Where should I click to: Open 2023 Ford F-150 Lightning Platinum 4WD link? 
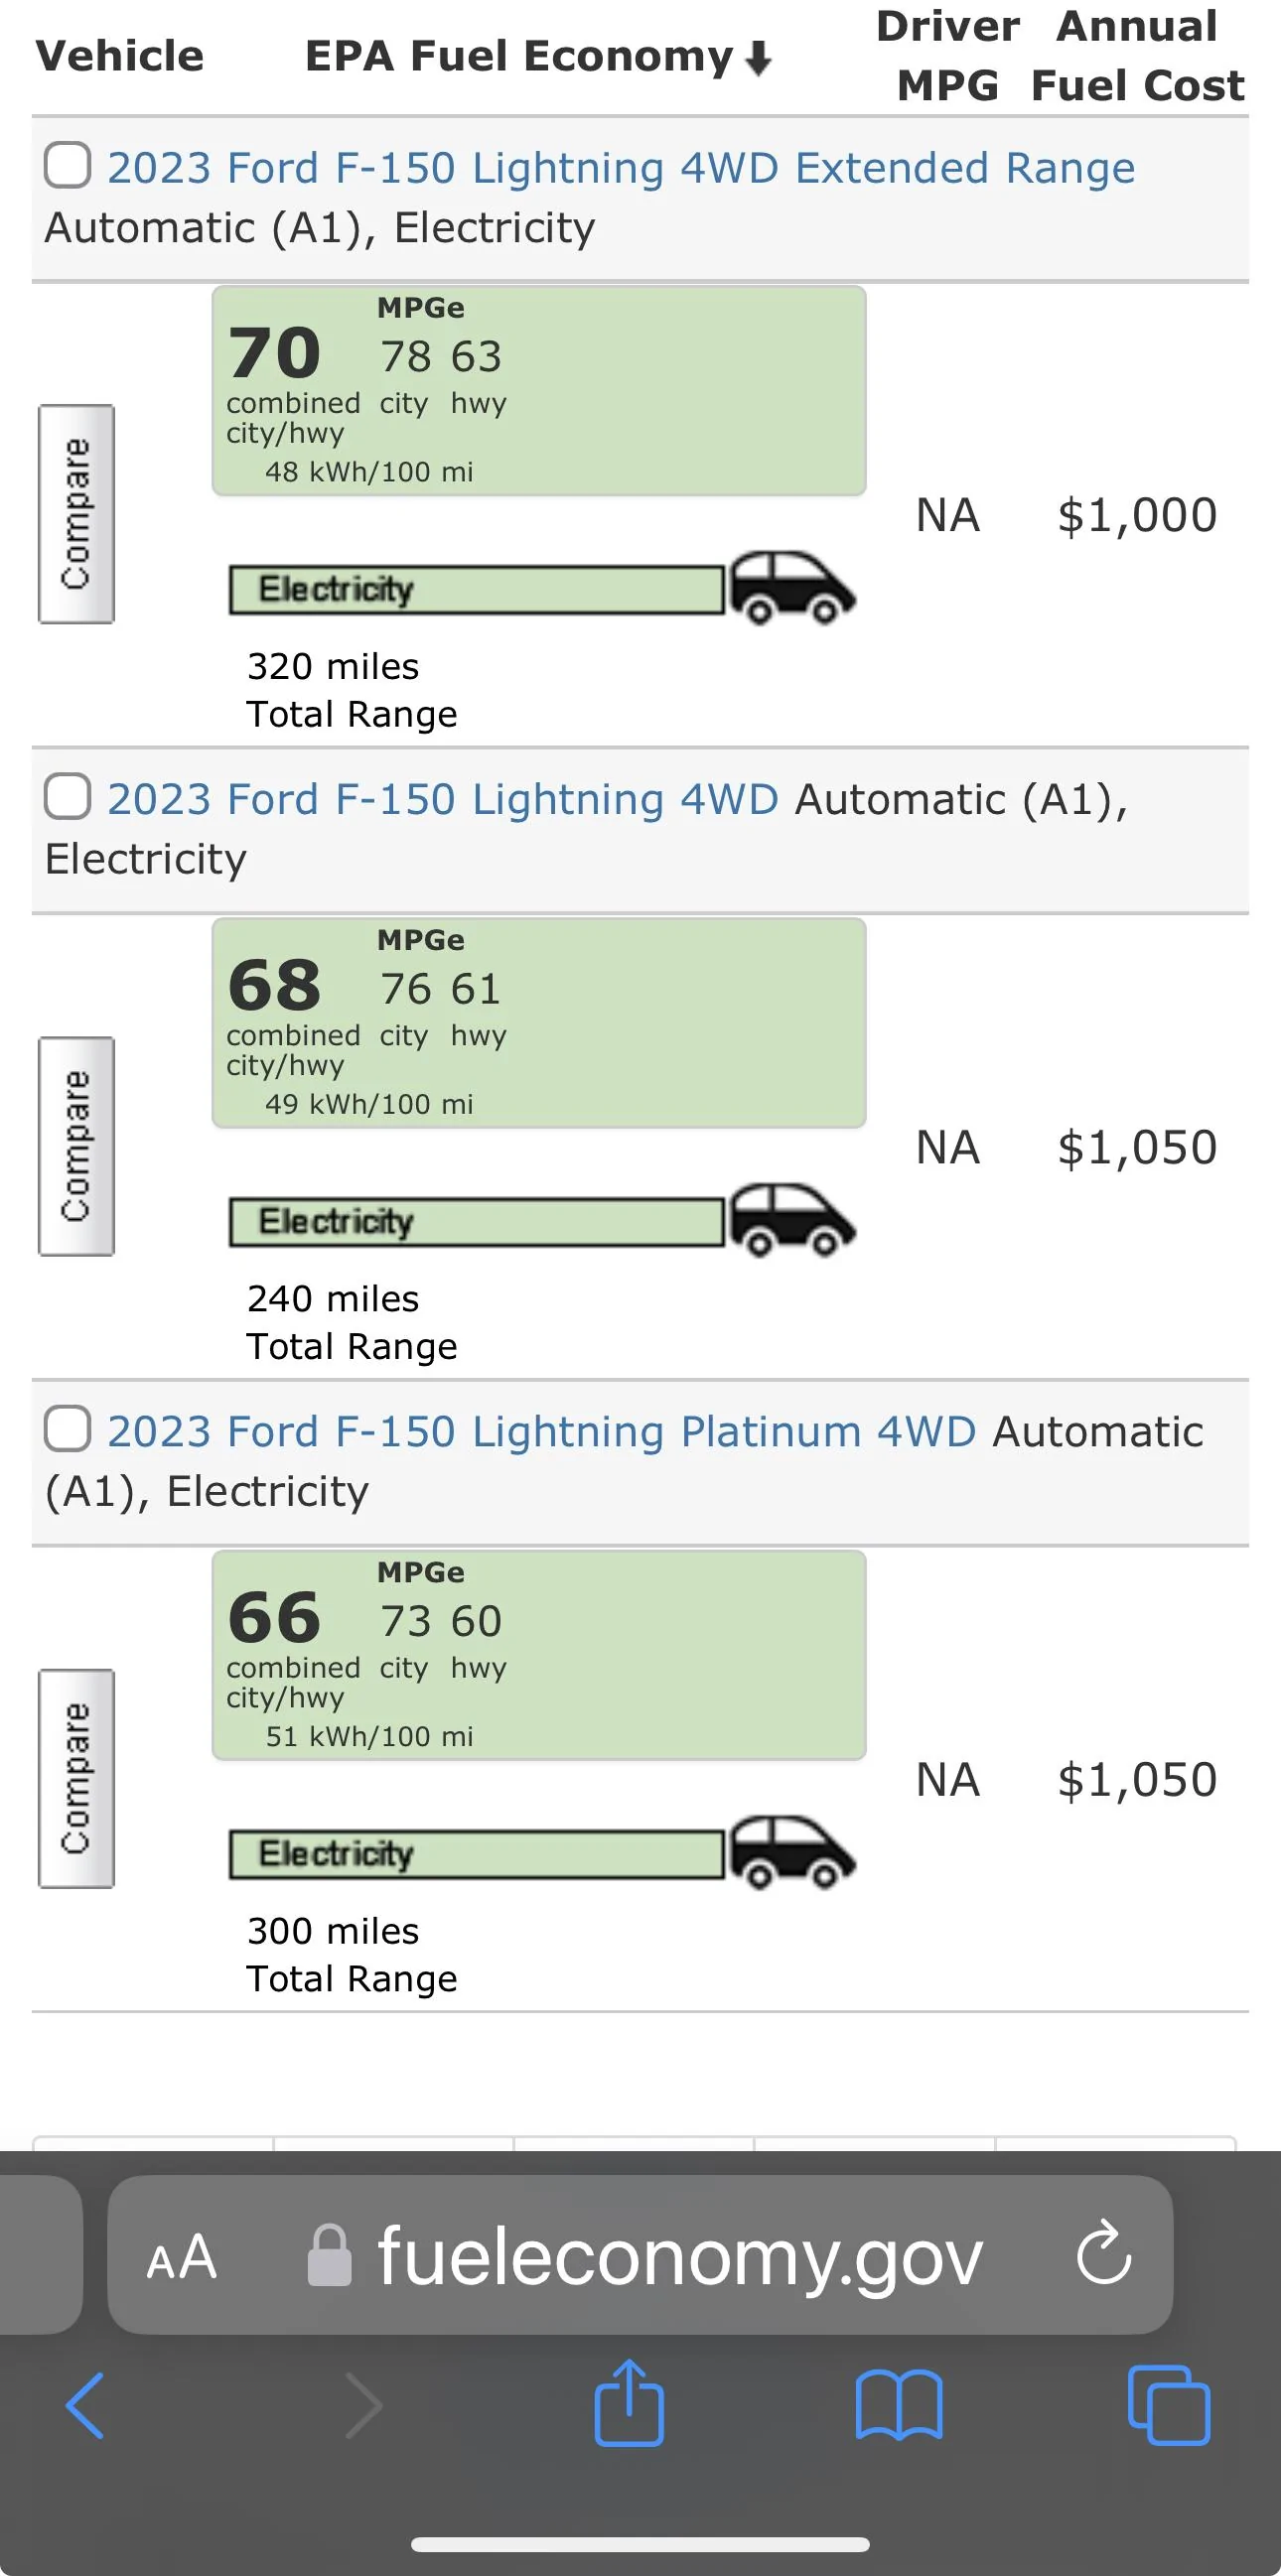(x=541, y=1431)
